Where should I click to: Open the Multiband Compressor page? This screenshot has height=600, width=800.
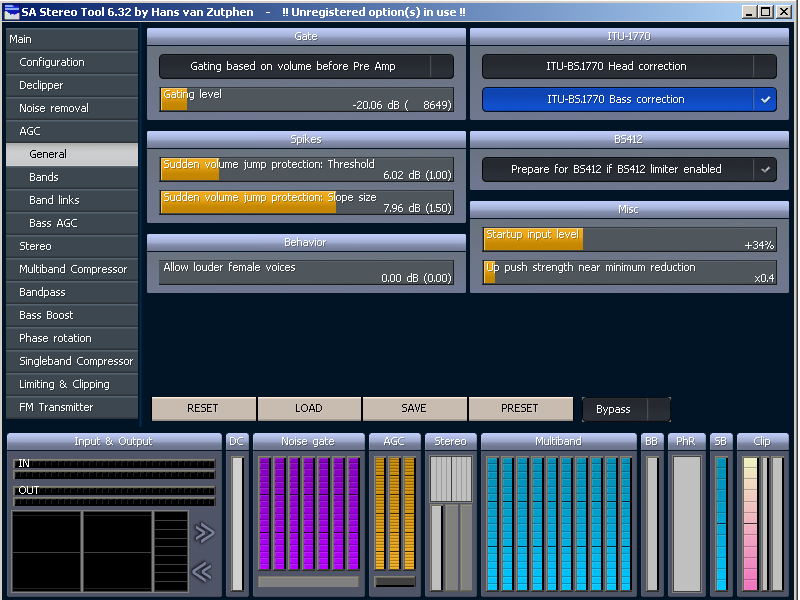pos(72,269)
